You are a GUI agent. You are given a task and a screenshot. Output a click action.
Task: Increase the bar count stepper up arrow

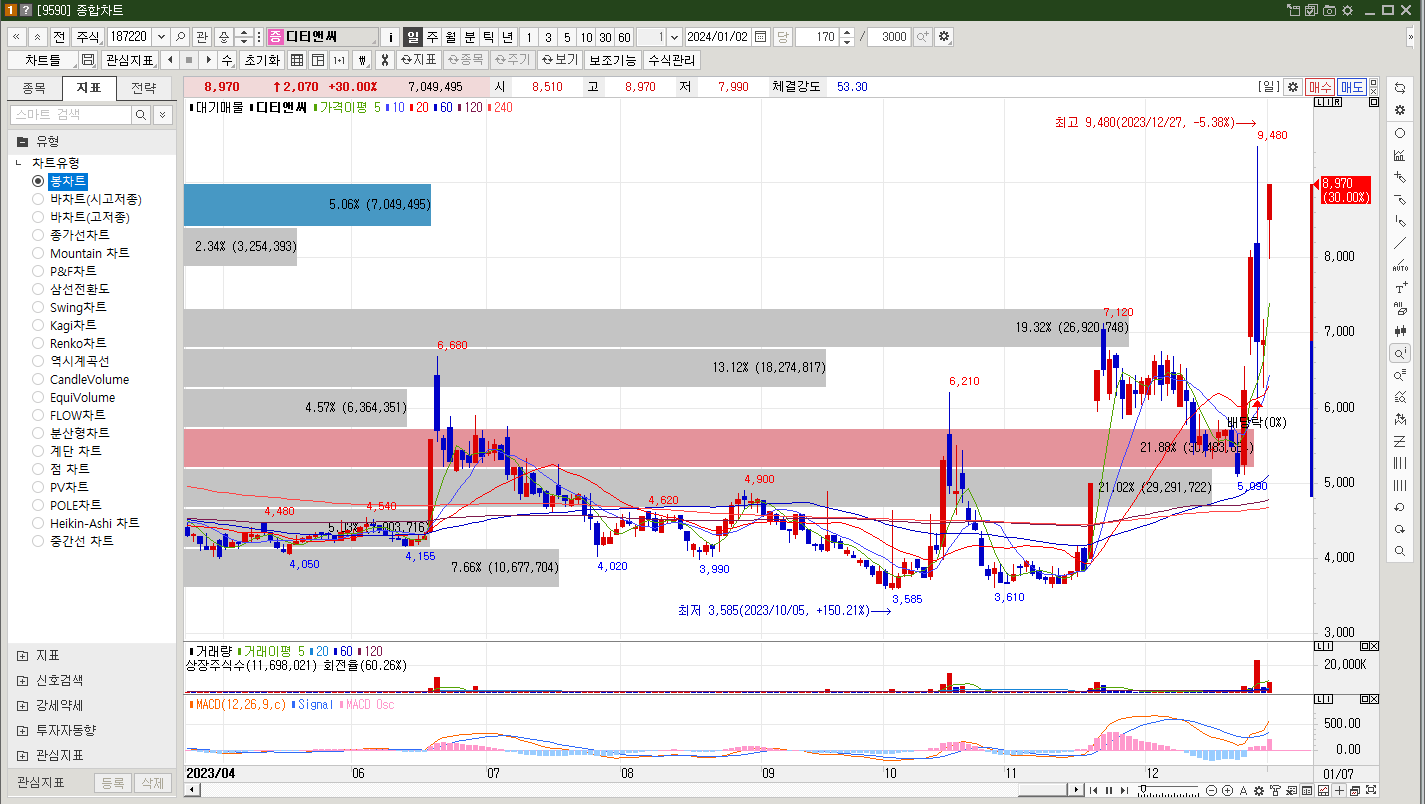tap(847, 32)
